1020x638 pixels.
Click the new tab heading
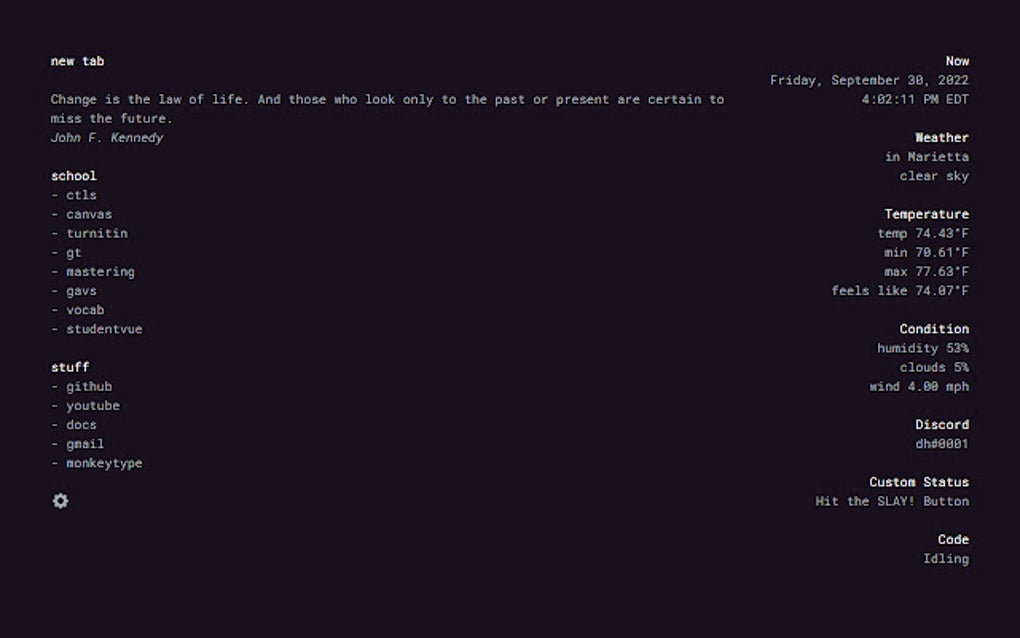click(x=77, y=61)
